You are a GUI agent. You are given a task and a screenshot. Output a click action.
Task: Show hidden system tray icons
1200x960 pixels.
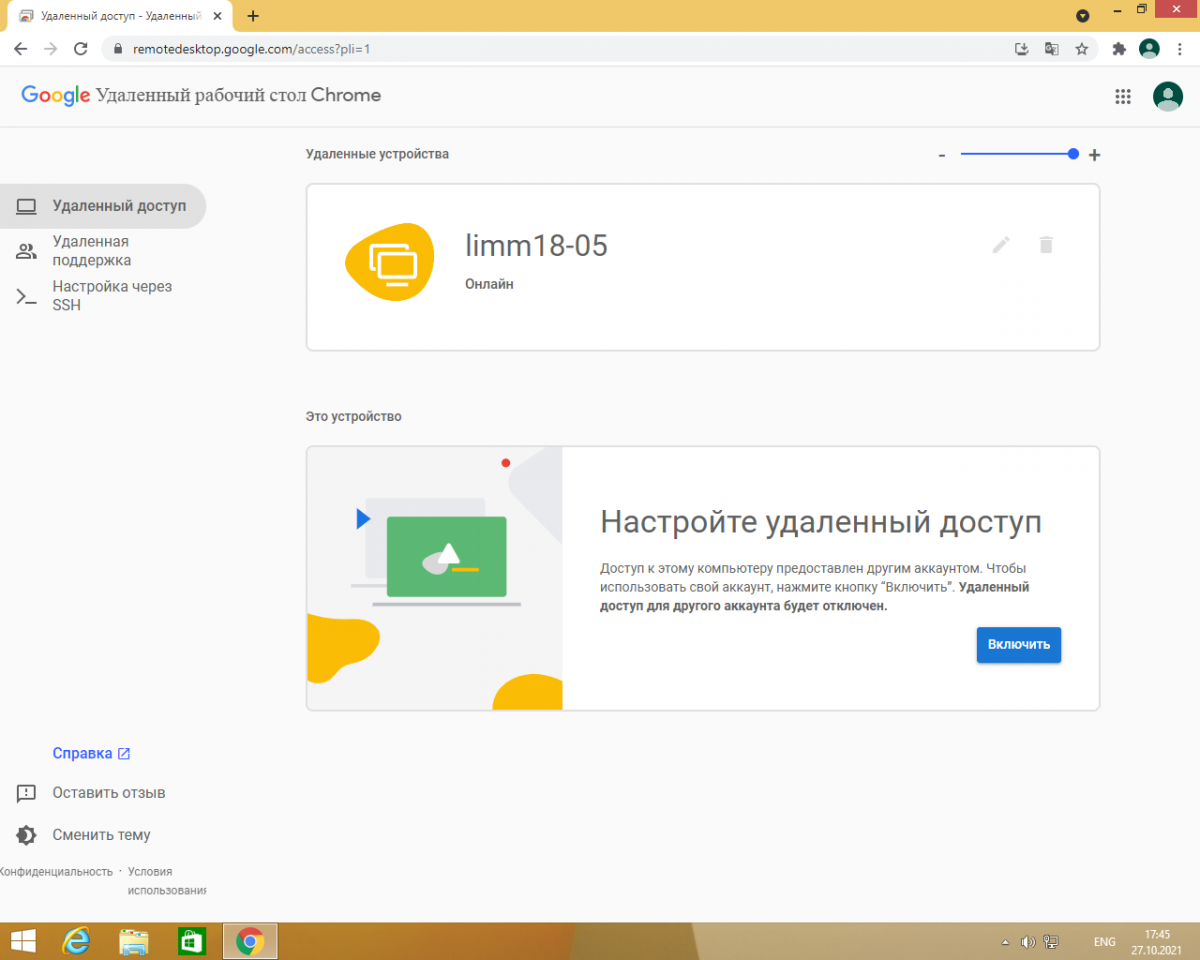pyautogui.click(x=1005, y=942)
